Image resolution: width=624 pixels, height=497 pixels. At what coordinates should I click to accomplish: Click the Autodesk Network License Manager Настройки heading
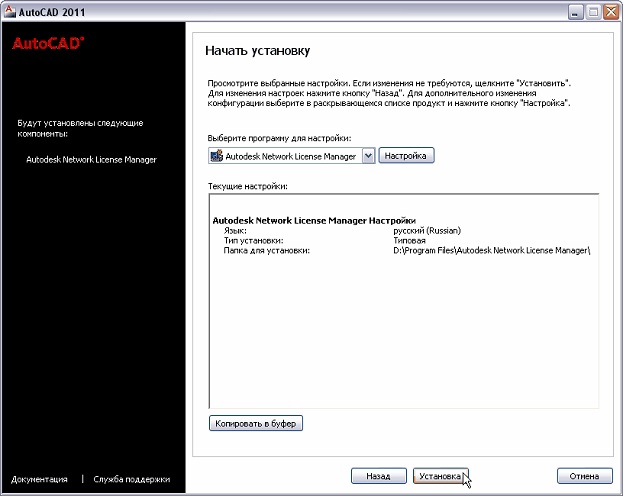click(x=314, y=220)
